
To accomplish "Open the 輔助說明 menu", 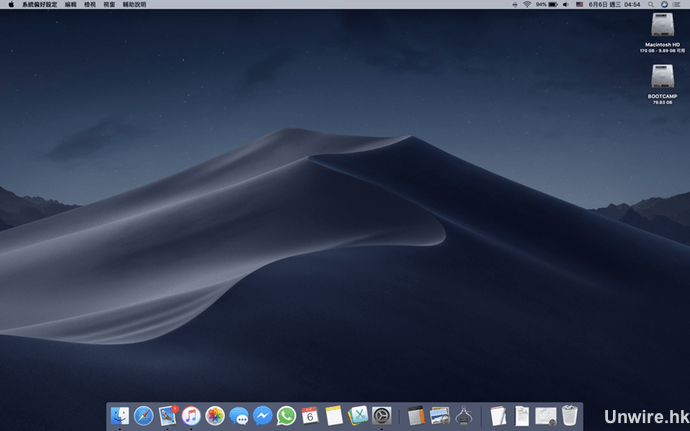I will 134,4.
